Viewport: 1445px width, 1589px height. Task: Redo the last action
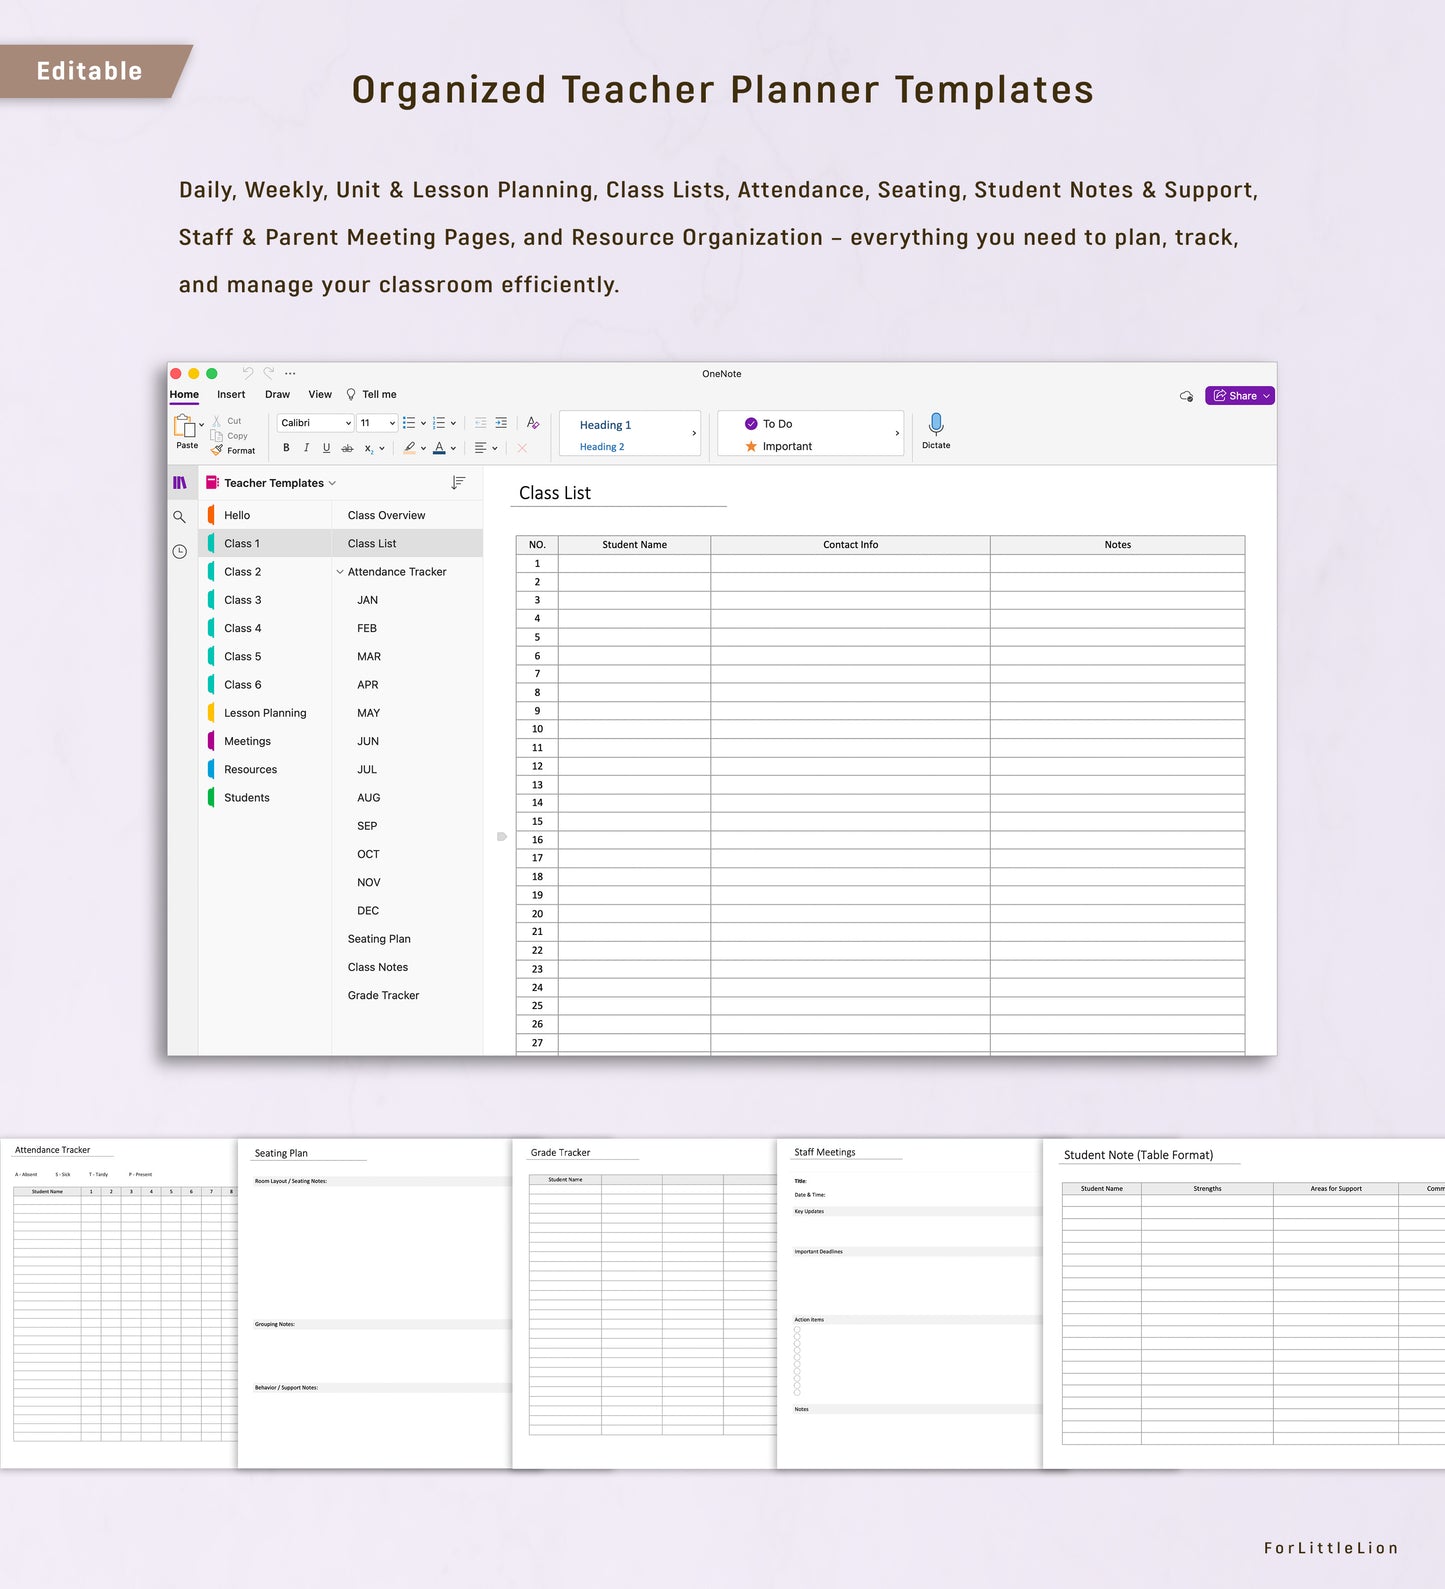point(269,373)
